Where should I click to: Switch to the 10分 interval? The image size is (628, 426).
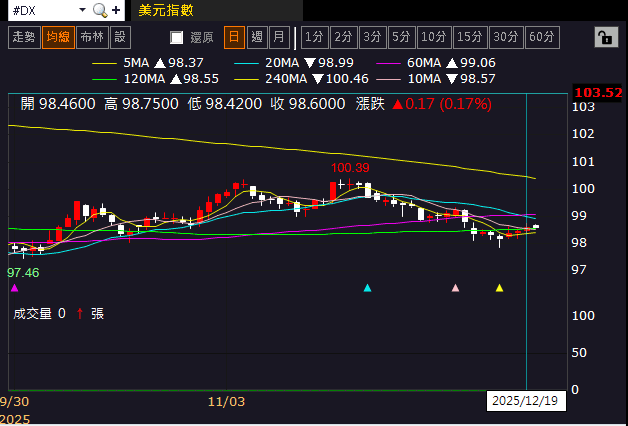434,37
